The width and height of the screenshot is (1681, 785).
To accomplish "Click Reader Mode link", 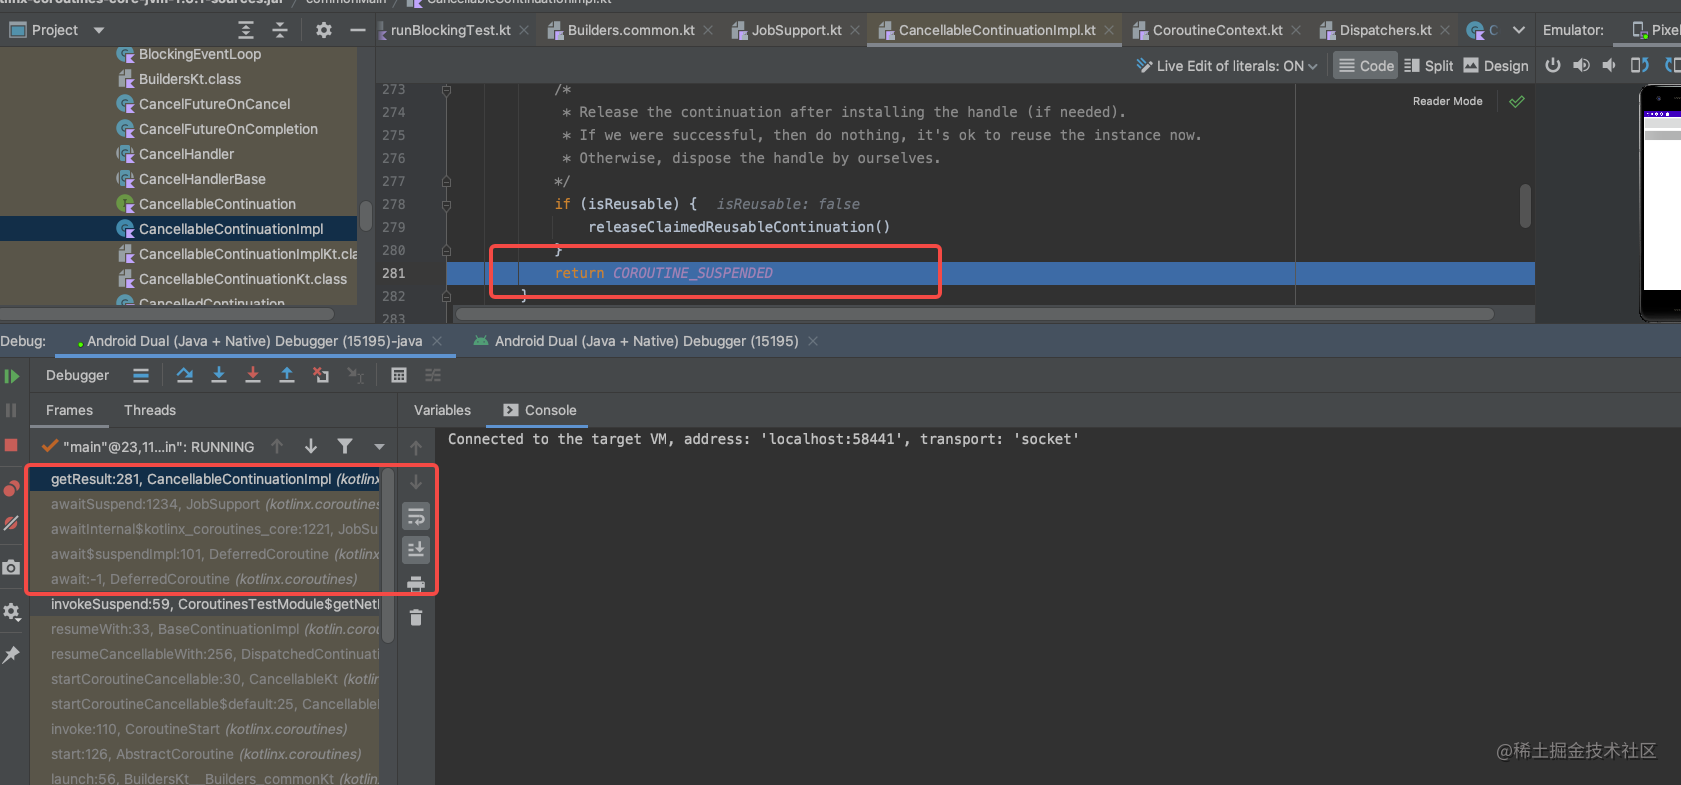I will coord(1447,101).
